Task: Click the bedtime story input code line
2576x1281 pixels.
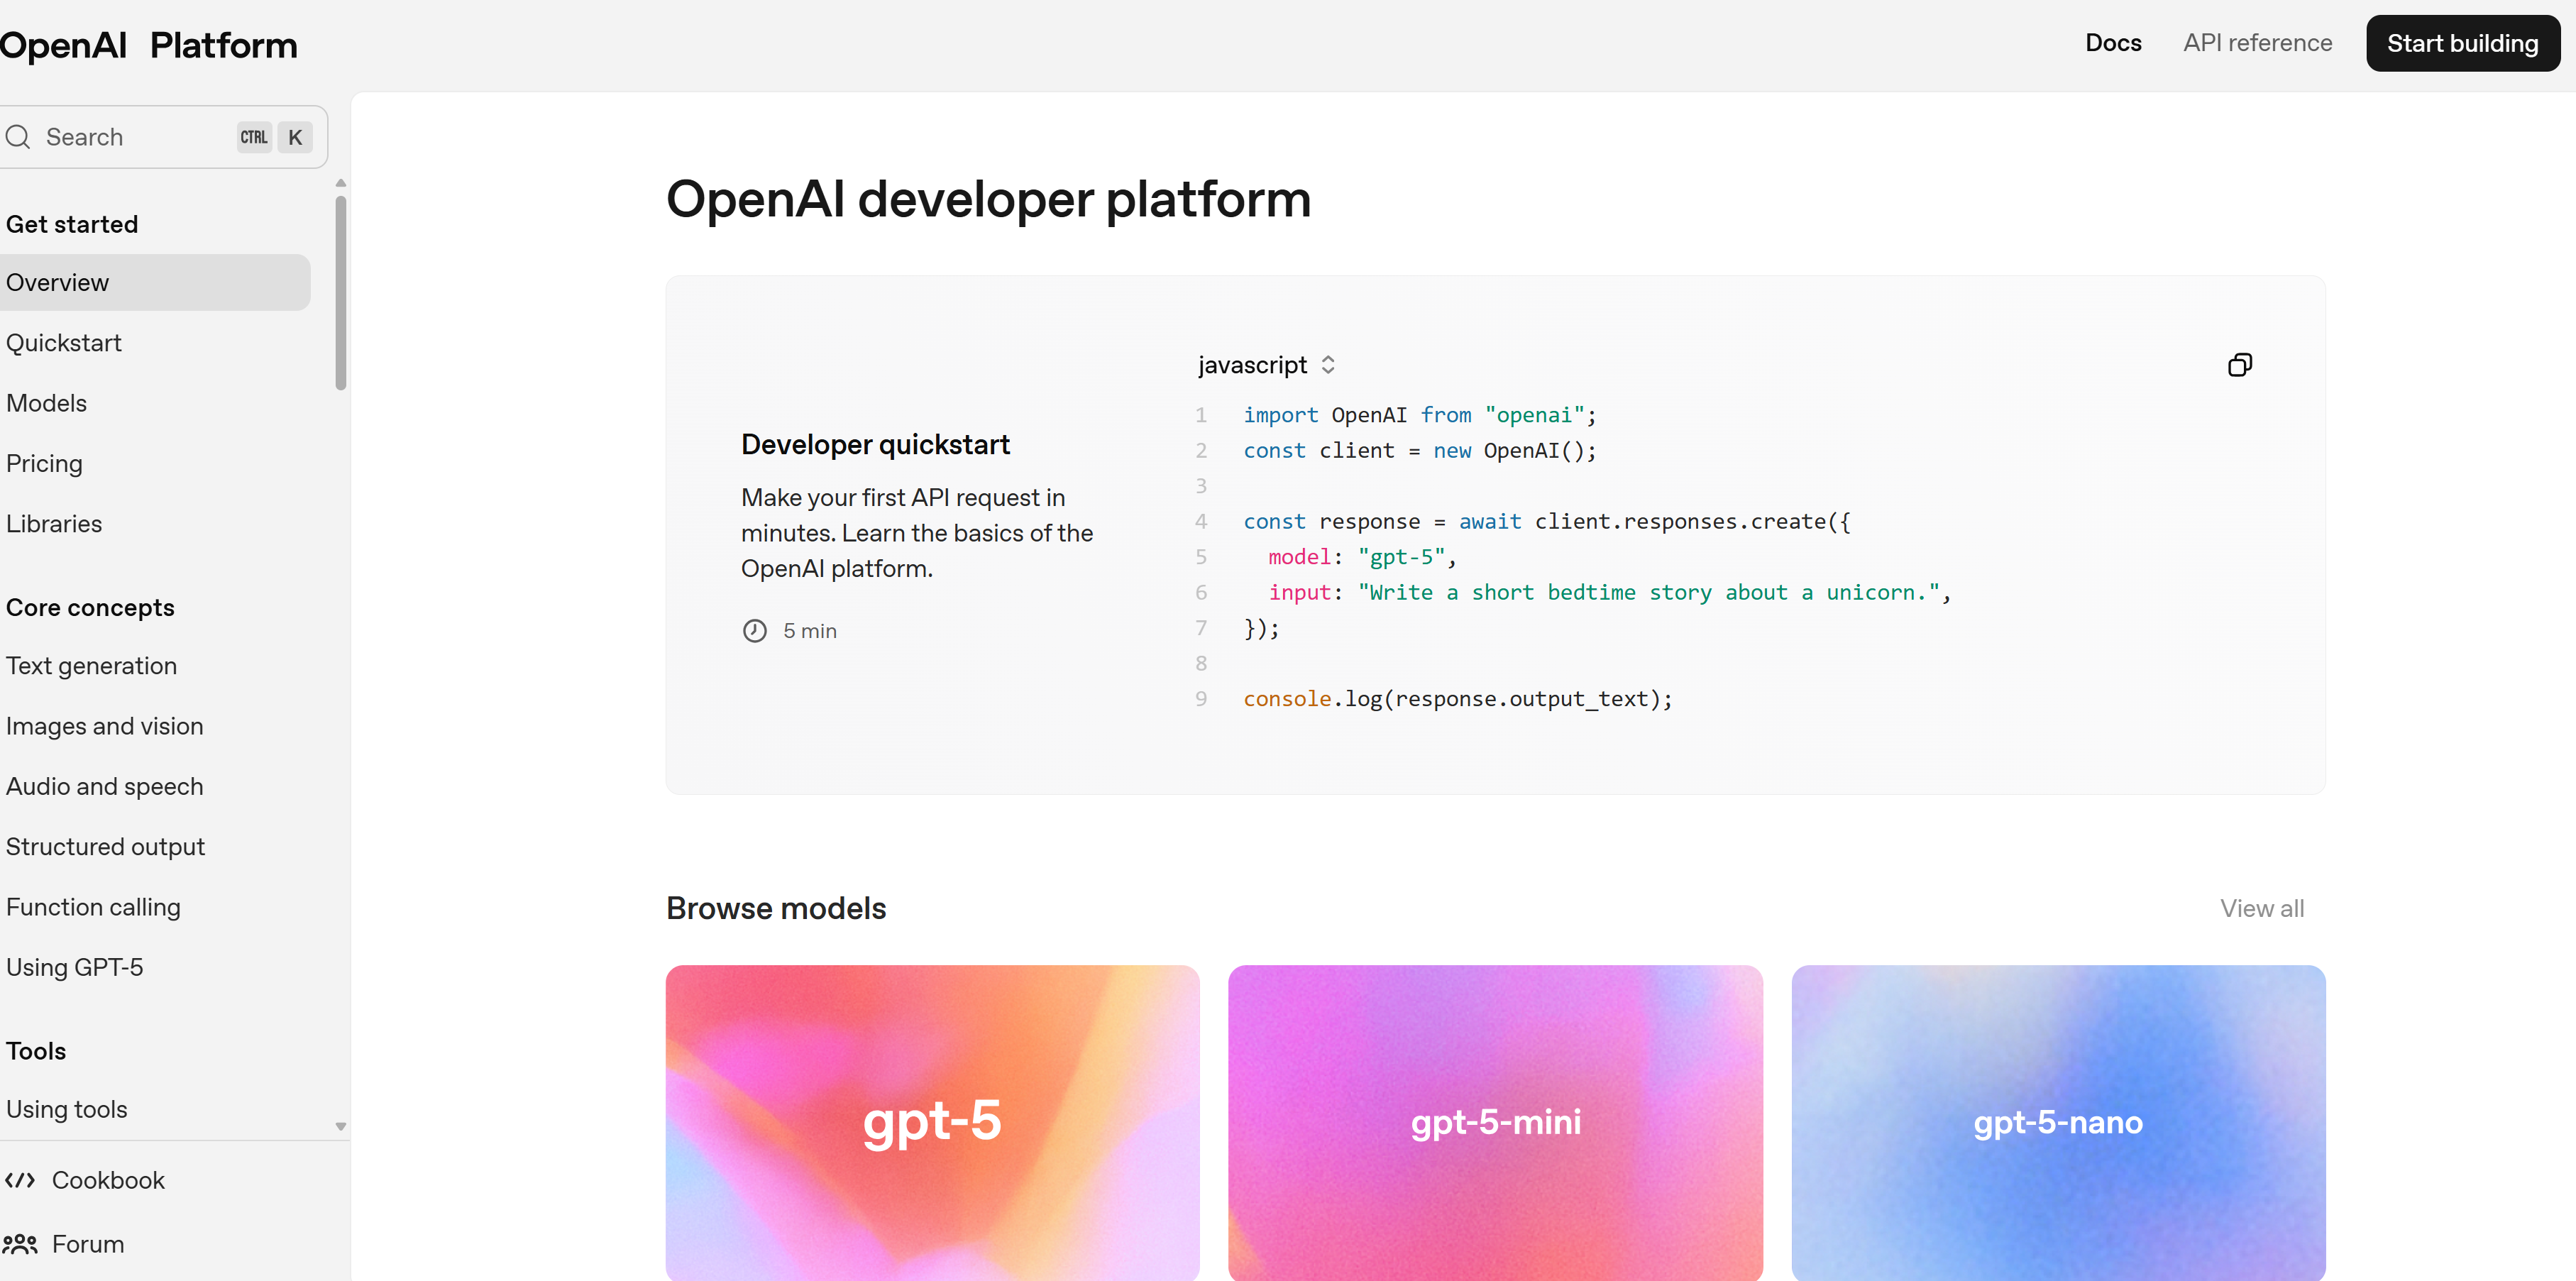Action: [x=1610, y=593]
